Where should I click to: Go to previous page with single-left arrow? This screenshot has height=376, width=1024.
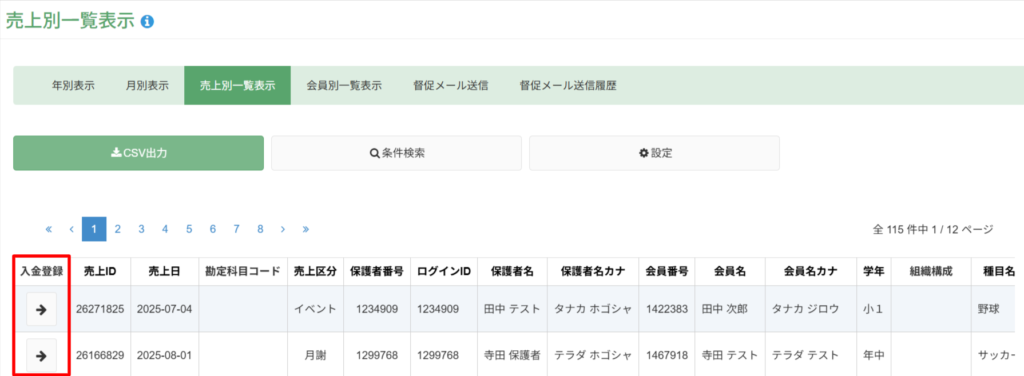tap(71, 229)
